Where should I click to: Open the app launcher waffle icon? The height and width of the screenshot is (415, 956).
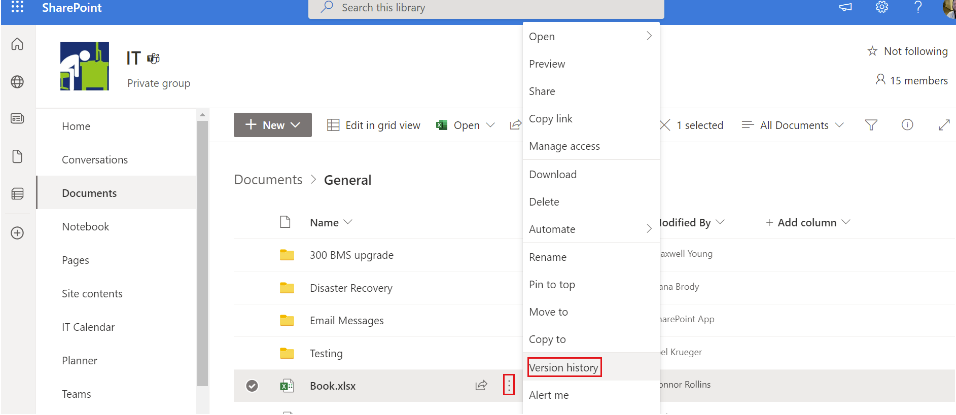click(17, 8)
